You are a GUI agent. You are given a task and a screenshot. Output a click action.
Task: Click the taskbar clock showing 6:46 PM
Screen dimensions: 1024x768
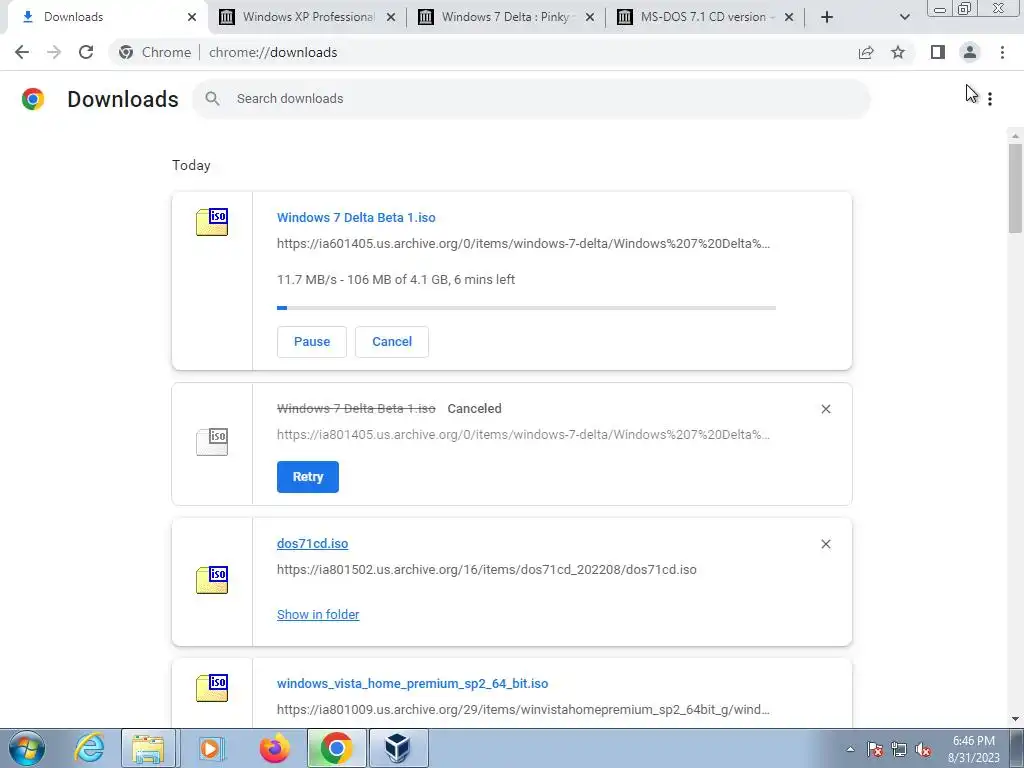coord(974,749)
